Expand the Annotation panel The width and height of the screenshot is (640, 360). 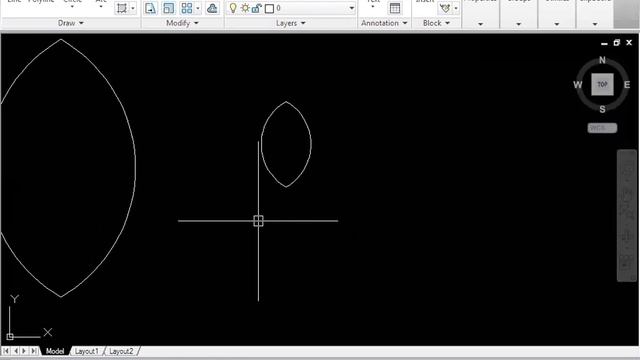[384, 23]
